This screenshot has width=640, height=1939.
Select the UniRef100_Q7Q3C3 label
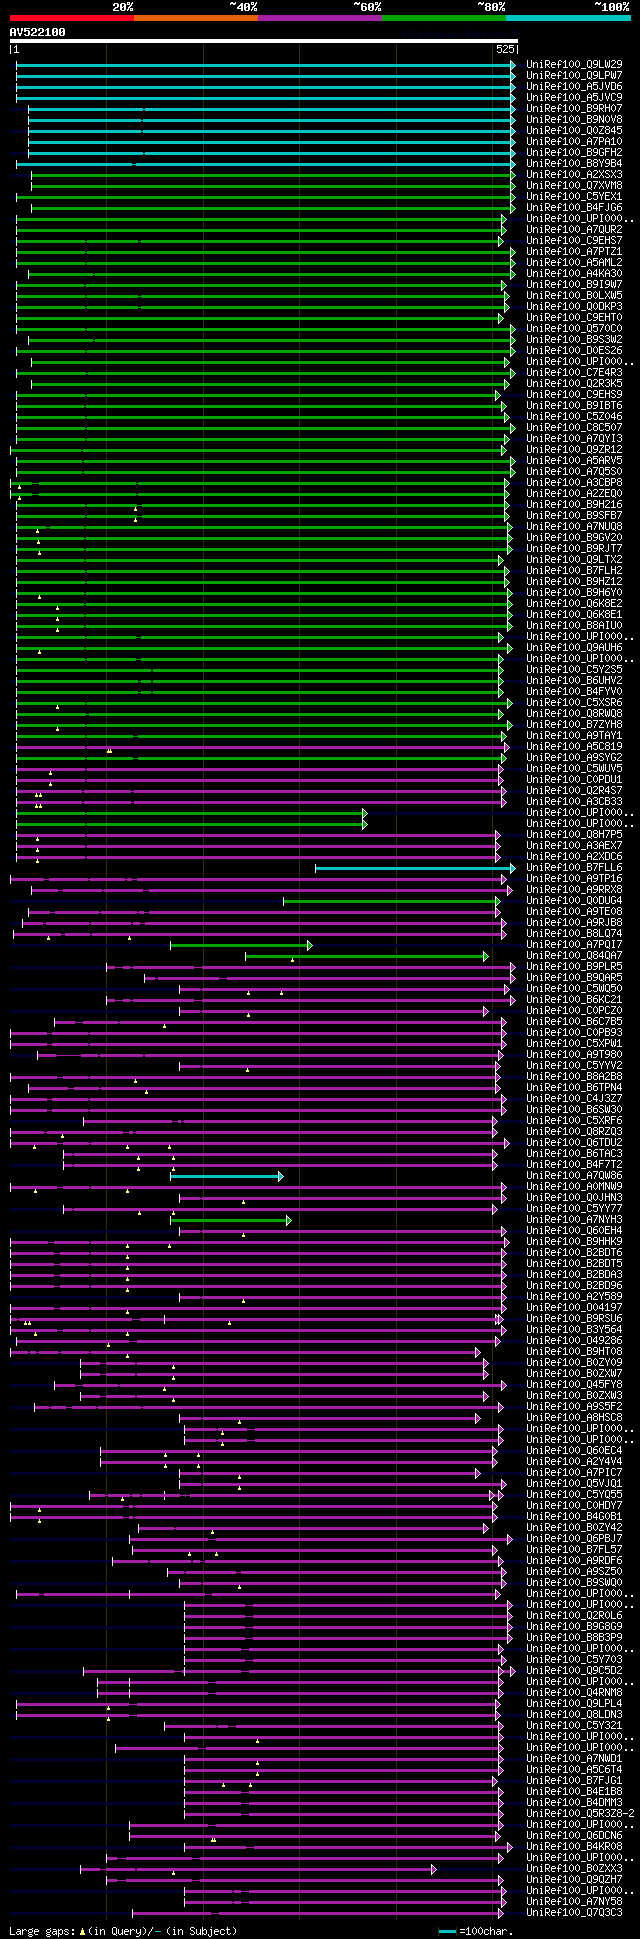(574, 1912)
